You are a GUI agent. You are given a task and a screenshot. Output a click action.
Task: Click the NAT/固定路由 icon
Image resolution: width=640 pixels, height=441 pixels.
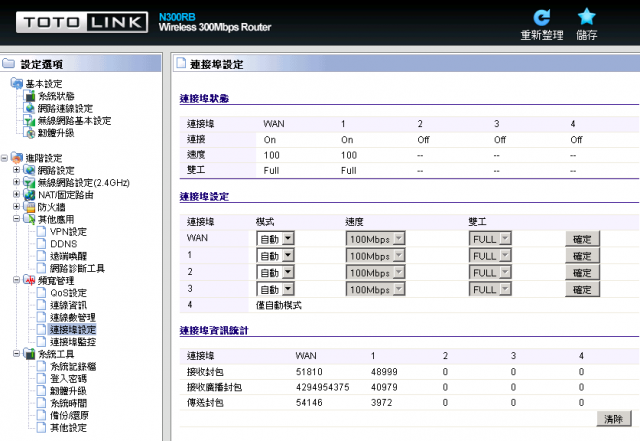tap(29, 194)
